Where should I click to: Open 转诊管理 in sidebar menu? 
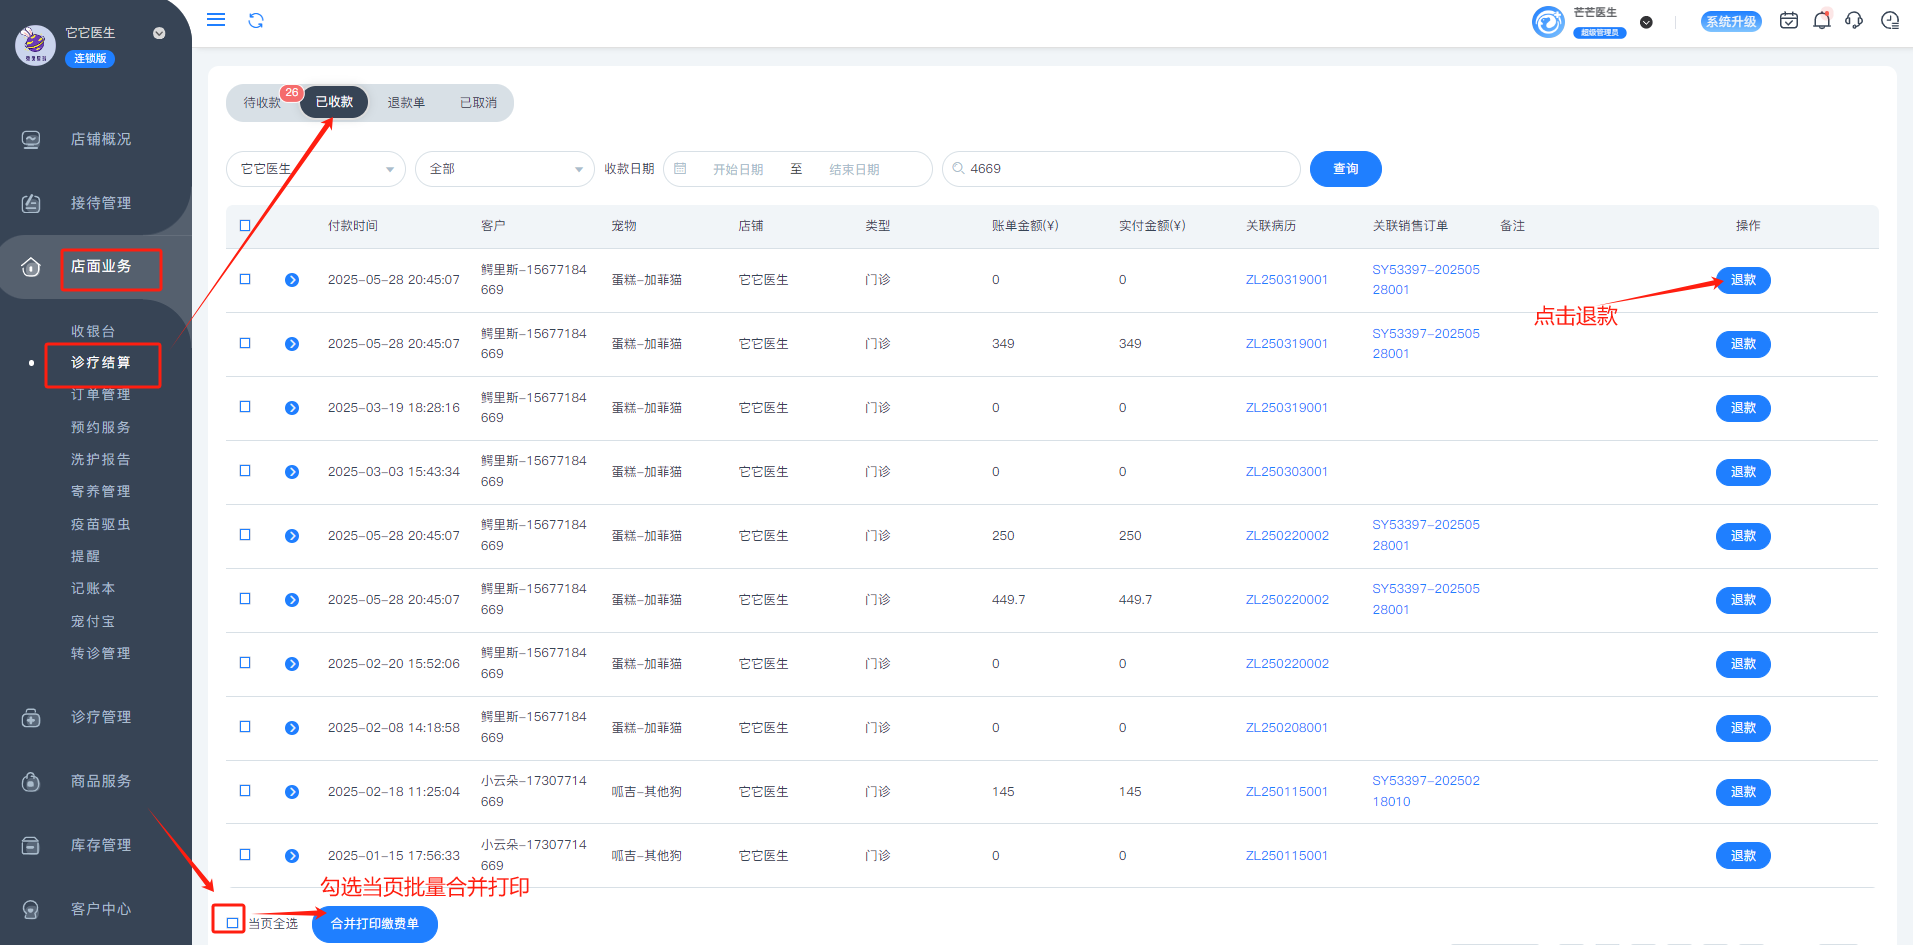[x=100, y=653]
